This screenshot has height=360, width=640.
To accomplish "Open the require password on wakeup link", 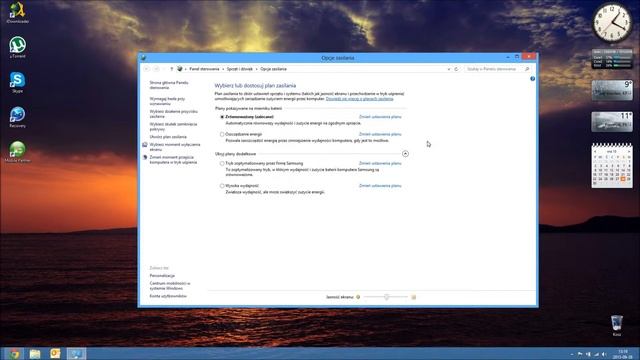I will click(x=167, y=101).
